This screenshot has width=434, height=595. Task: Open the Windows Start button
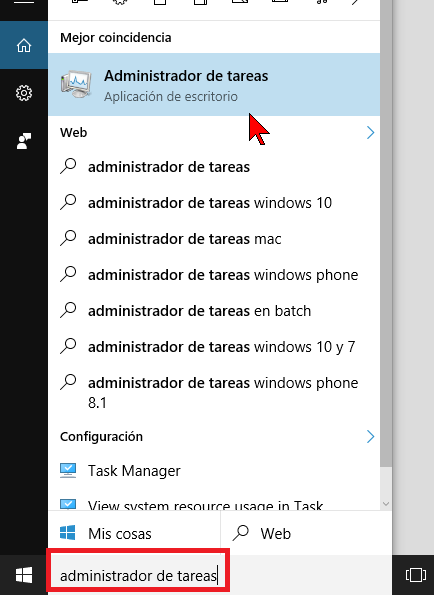click(x=24, y=575)
